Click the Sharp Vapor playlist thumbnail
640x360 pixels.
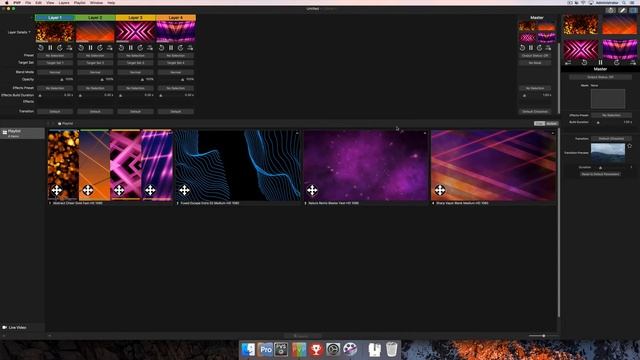point(493,165)
